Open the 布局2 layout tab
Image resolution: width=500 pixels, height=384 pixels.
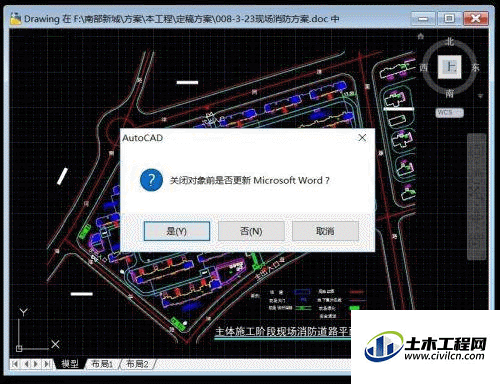tap(137, 364)
